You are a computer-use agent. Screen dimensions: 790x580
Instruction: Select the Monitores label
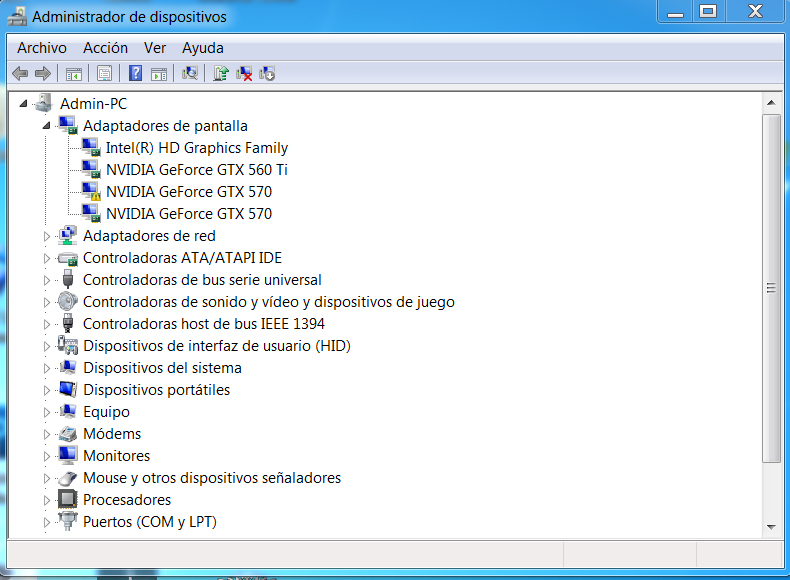(116, 456)
